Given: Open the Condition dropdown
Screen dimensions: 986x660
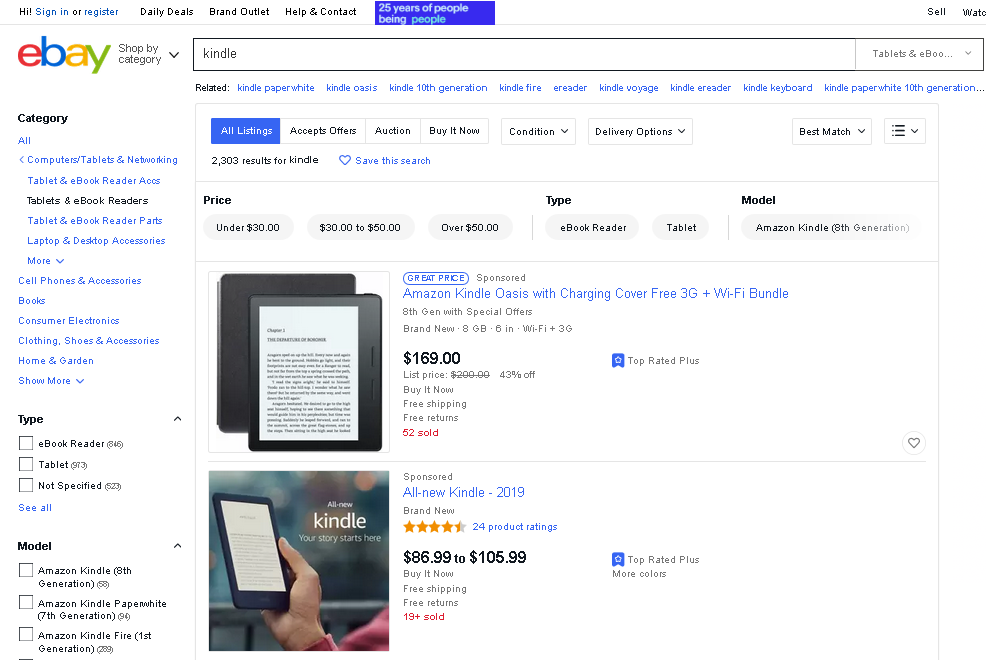Looking at the screenshot, I should pyautogui.click(x=538, y=131).
